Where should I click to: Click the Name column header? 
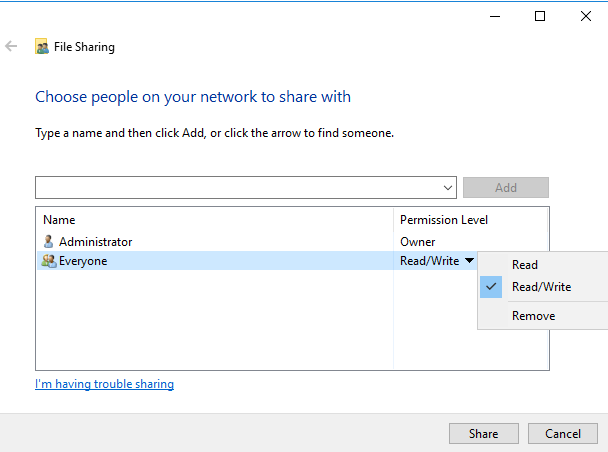click(59, 220)
